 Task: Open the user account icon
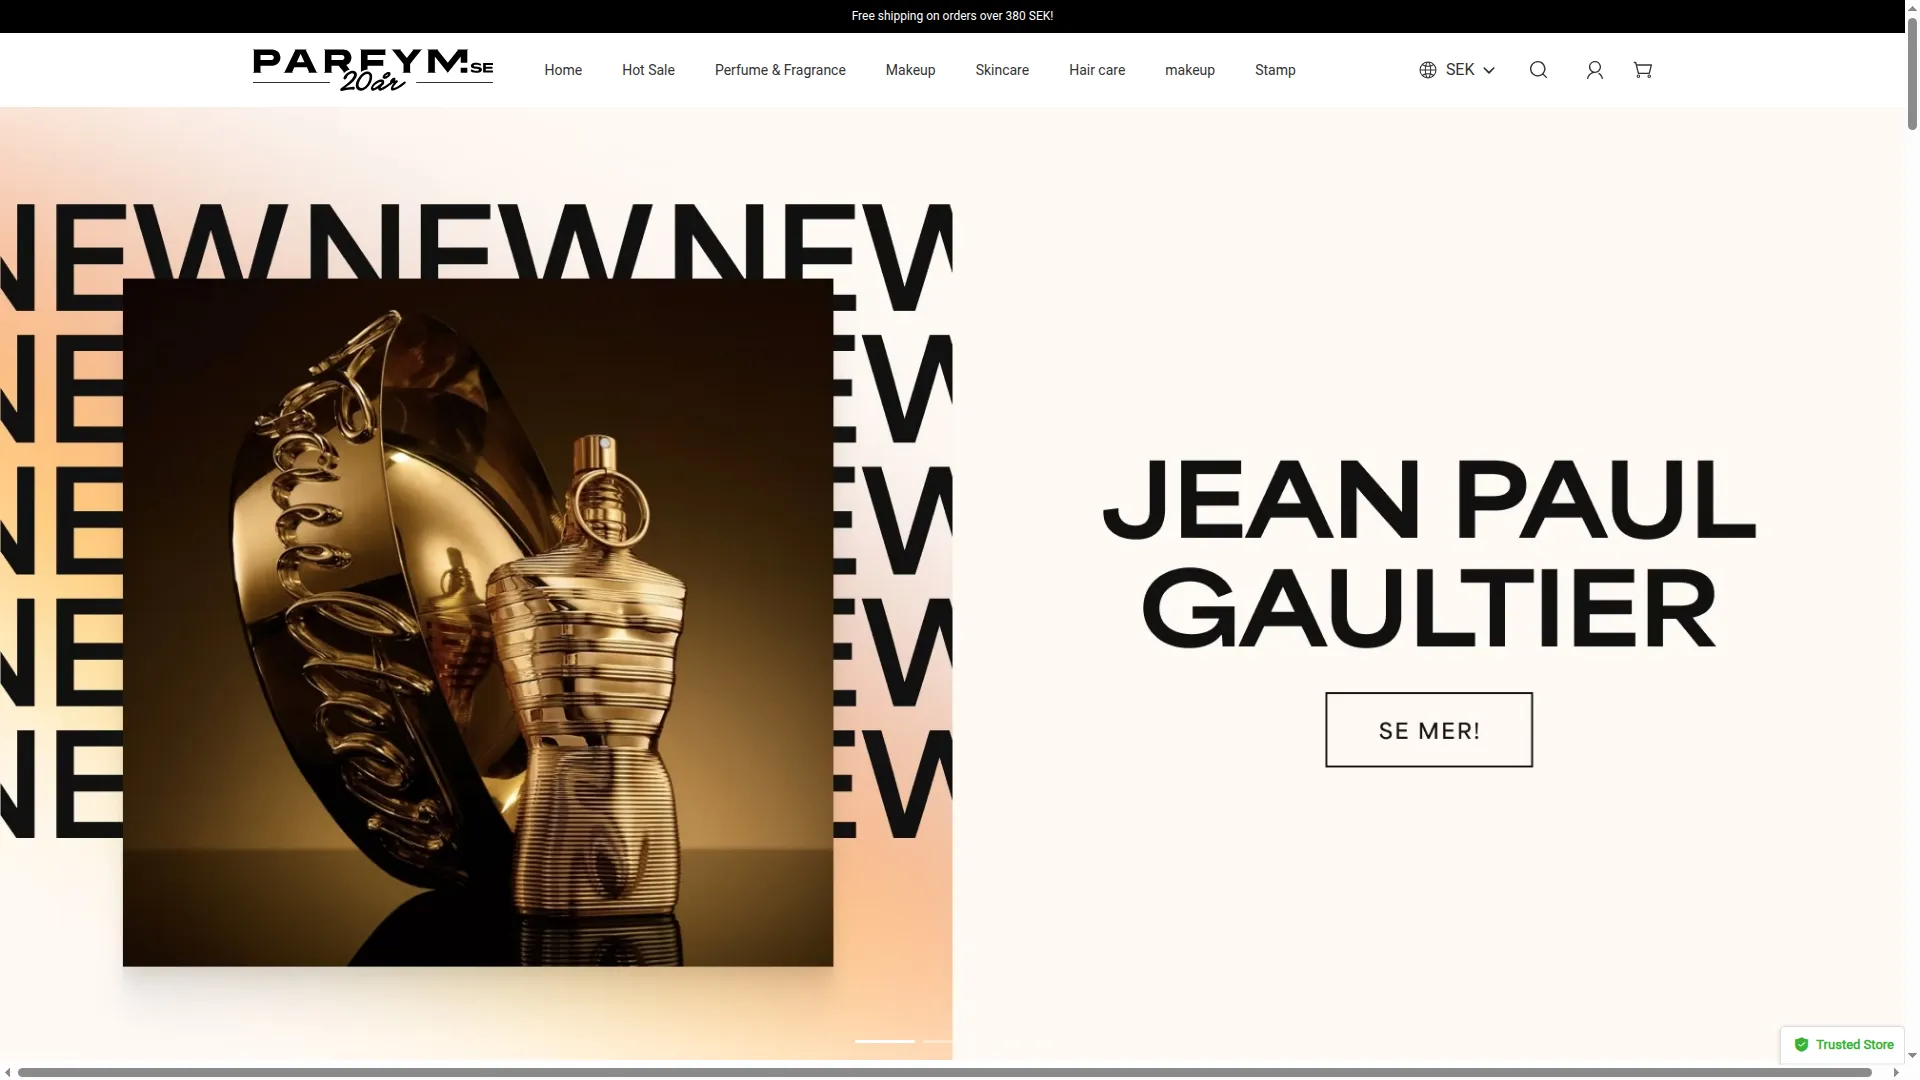tap(1595, 70)
